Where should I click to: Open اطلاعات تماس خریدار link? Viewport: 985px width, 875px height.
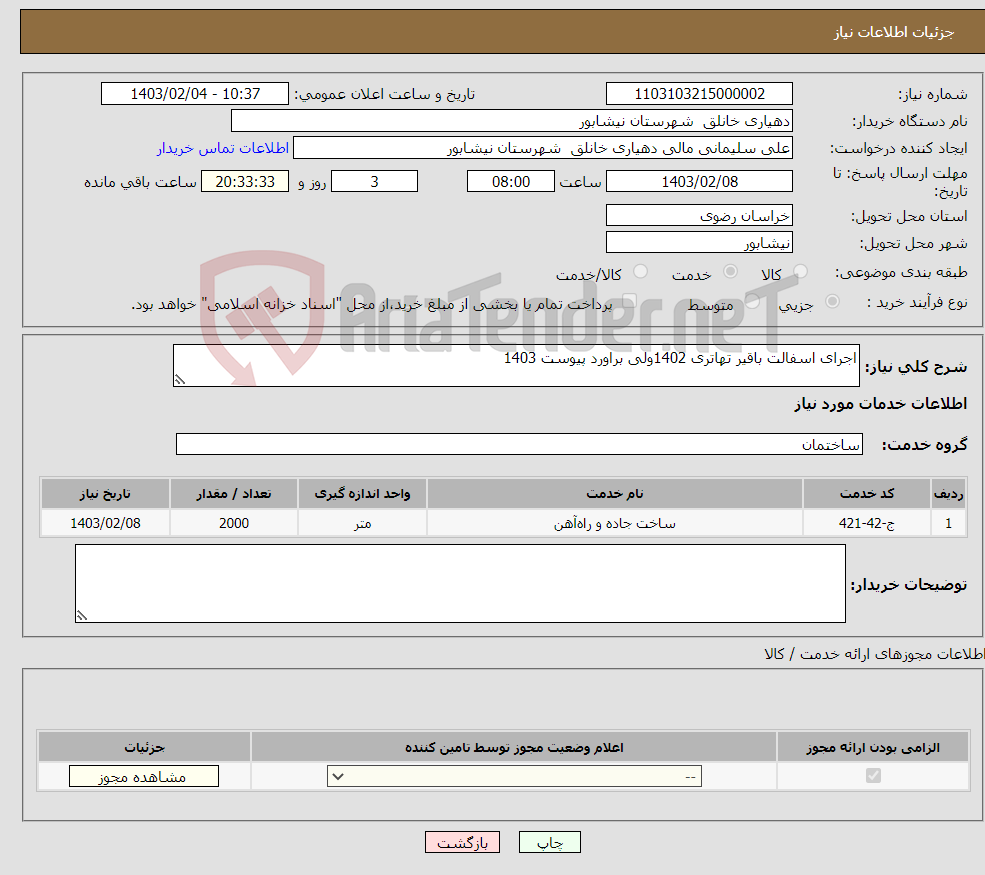point(223,148)
